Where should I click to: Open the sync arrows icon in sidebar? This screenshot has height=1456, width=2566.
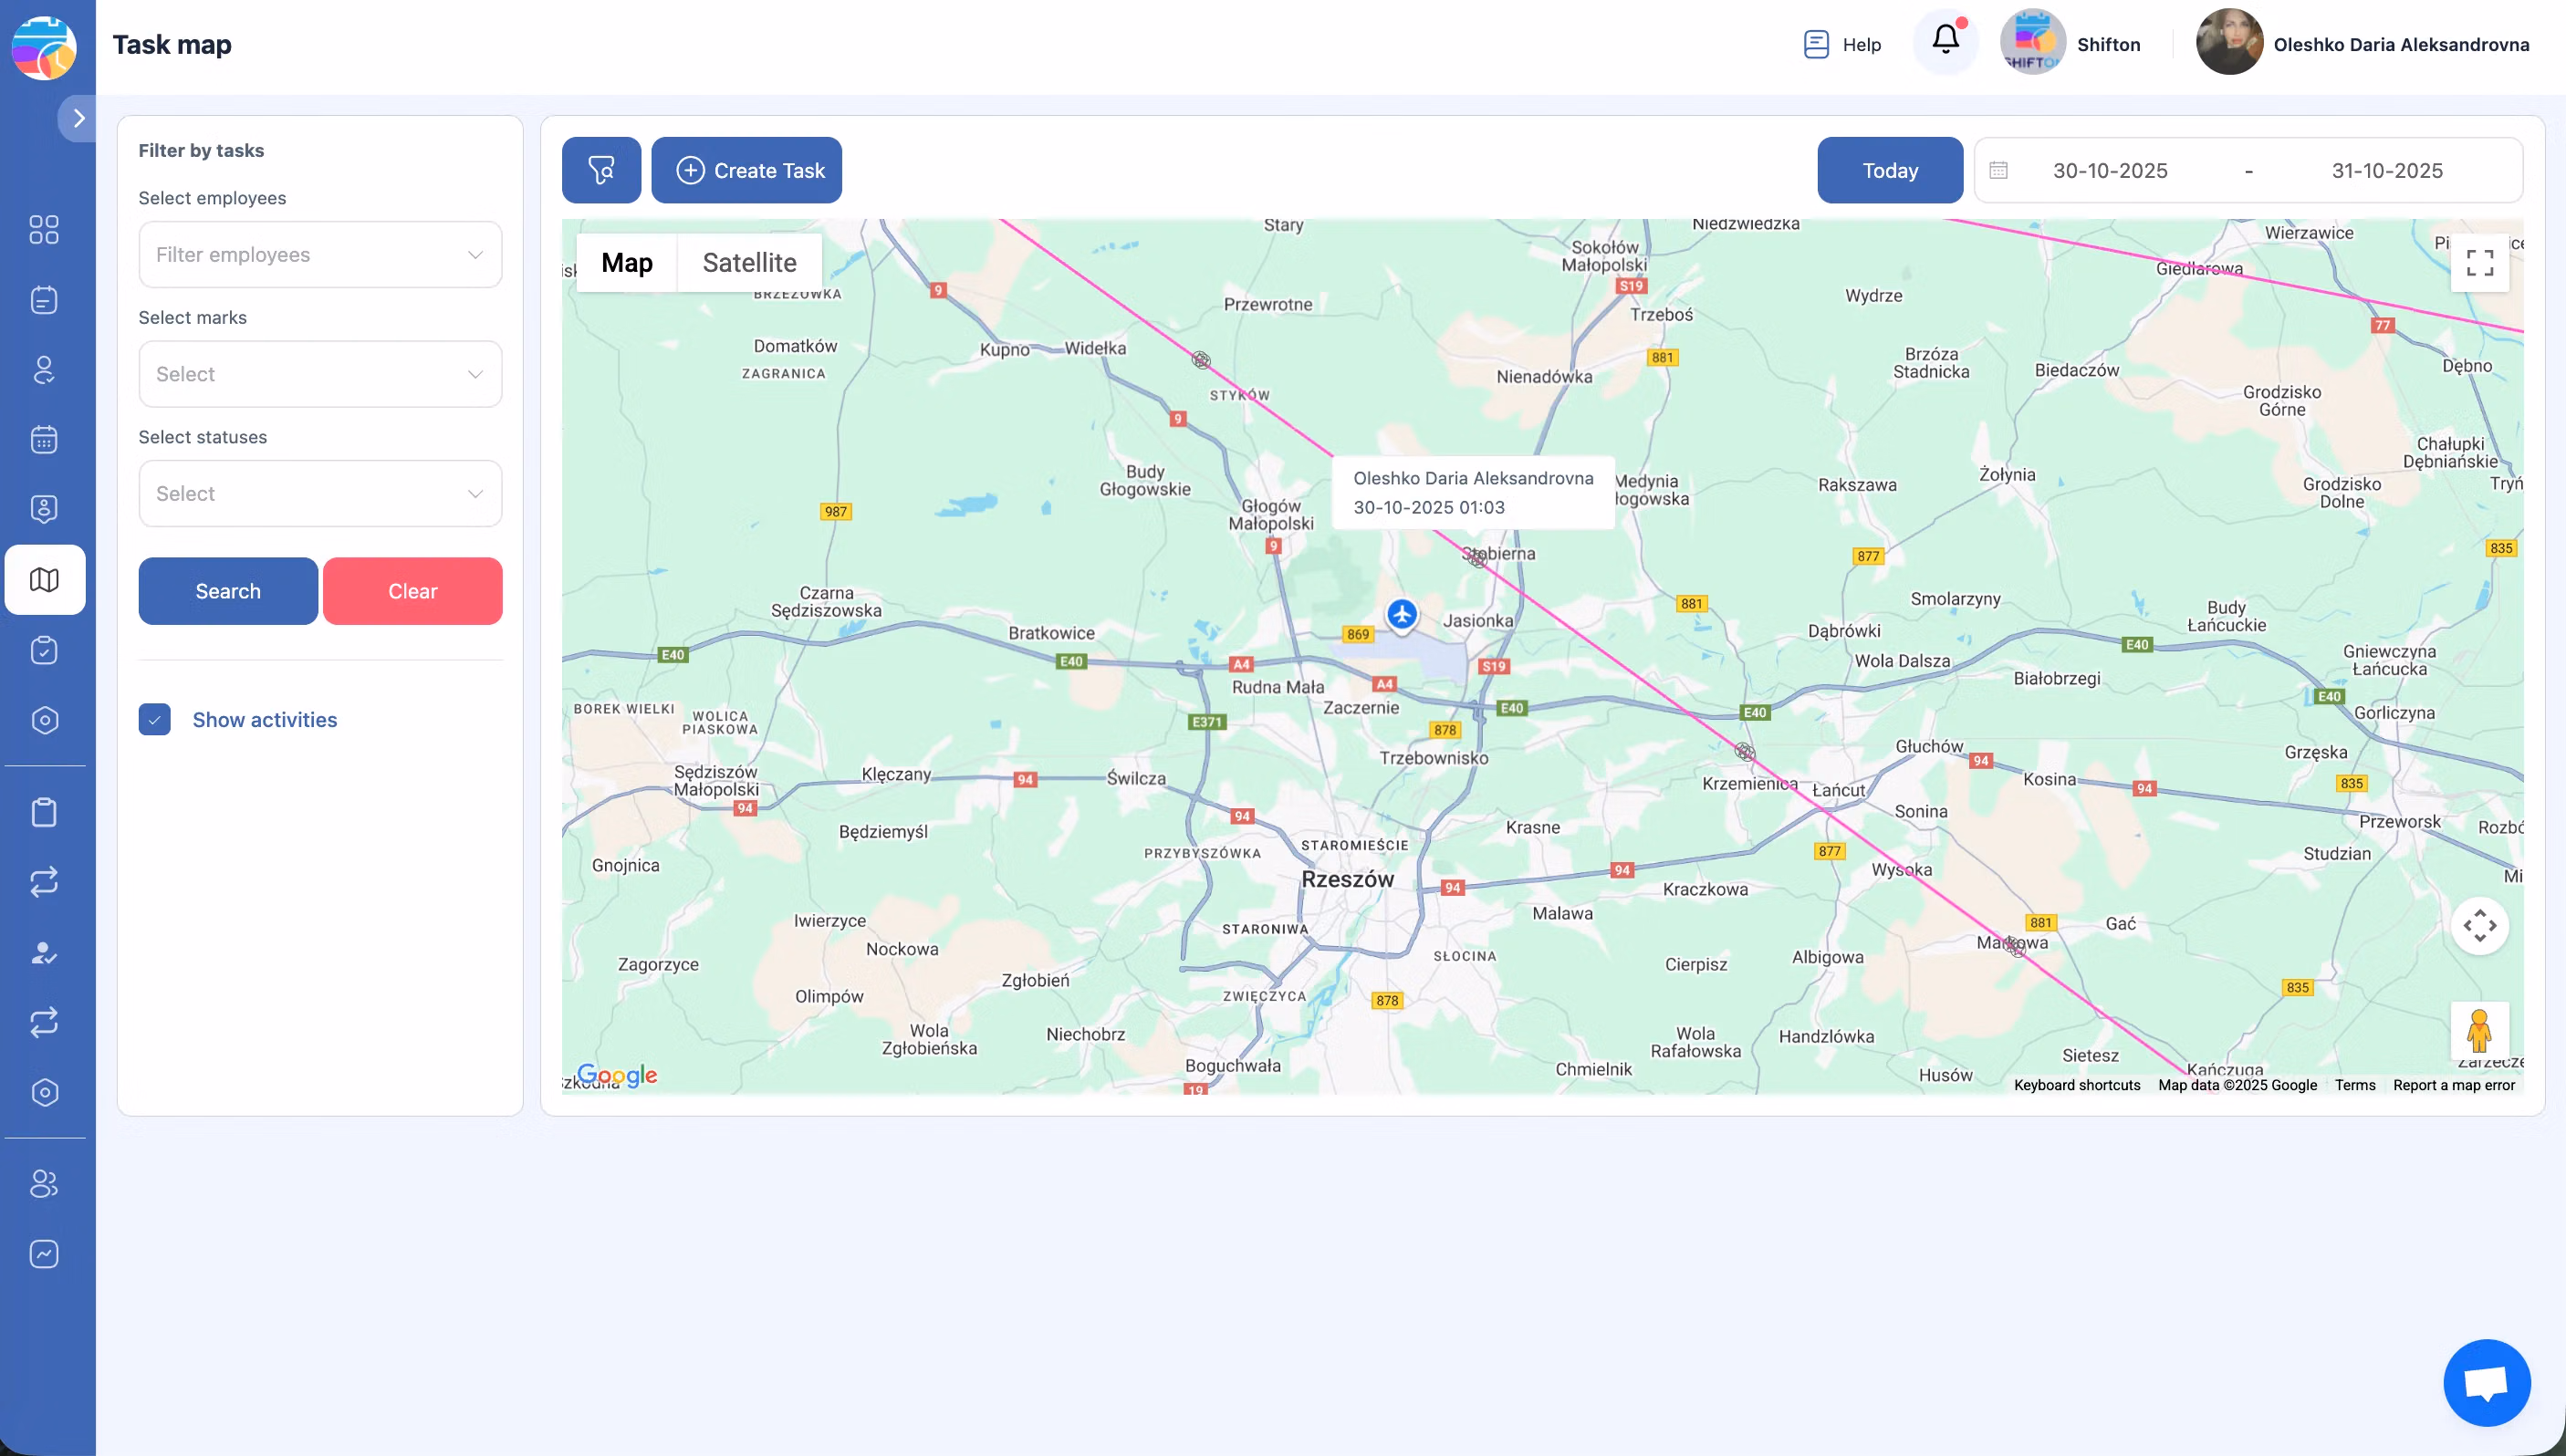coord(44,881)
